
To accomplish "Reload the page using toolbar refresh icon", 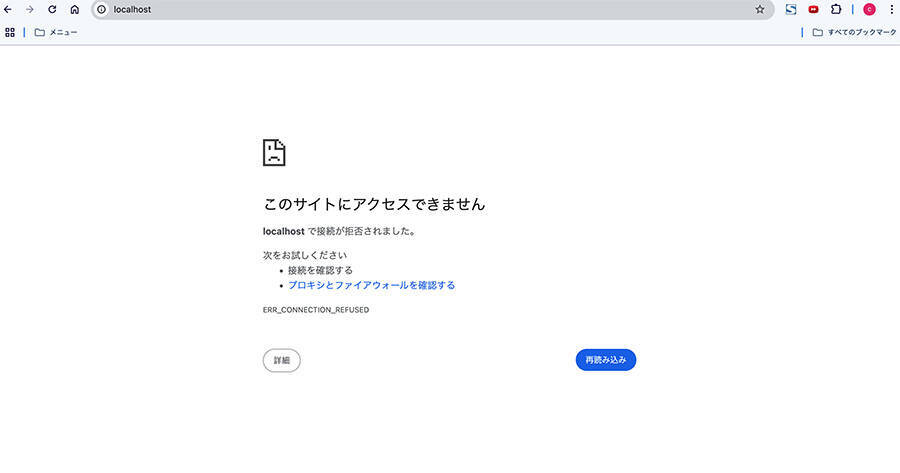I will click(x=52, y=9).
